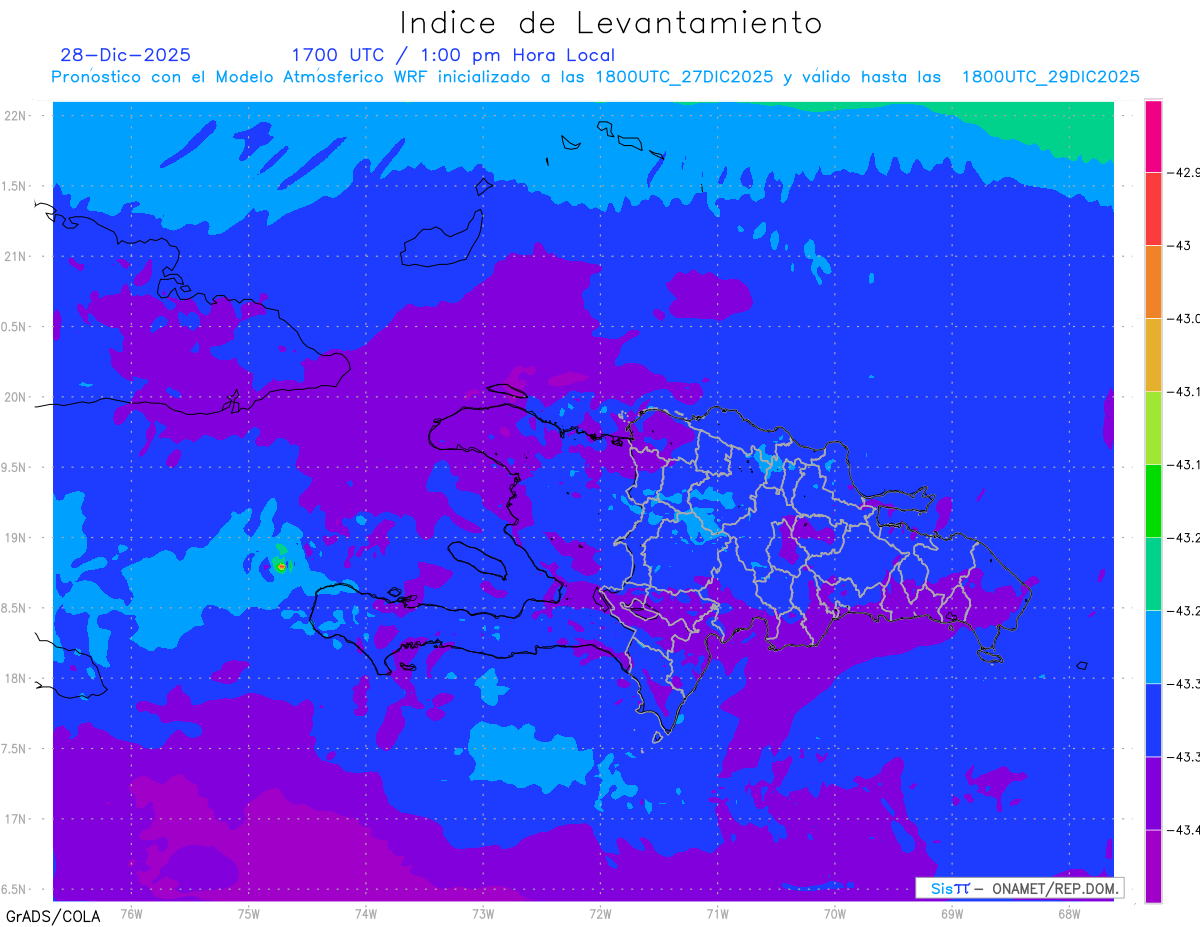This screenshot has height=927, width=1200.
Task: Click the forecast line beginning "Pronostico con el Modelo"
Action: (595, 77)
